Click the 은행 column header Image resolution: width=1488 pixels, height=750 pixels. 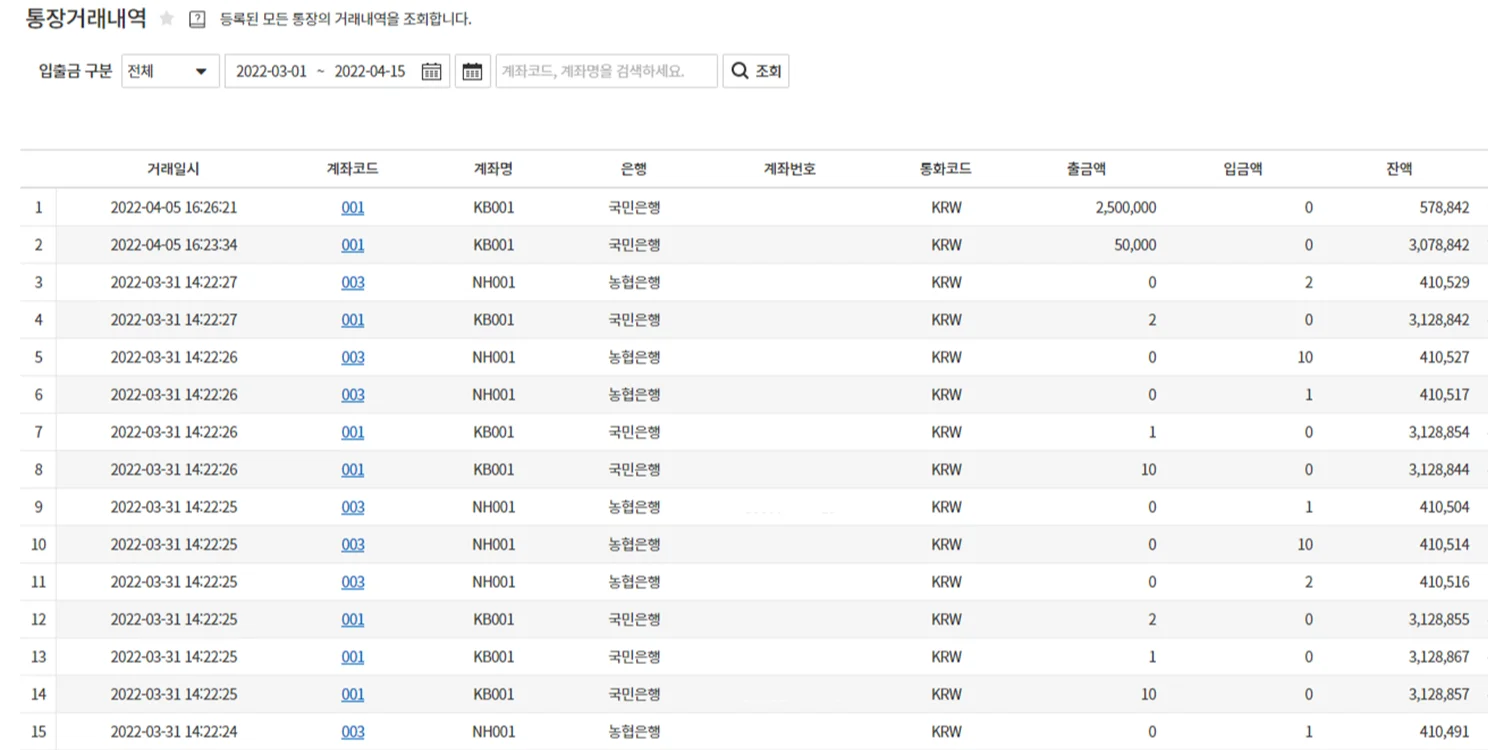pos(634,169)
